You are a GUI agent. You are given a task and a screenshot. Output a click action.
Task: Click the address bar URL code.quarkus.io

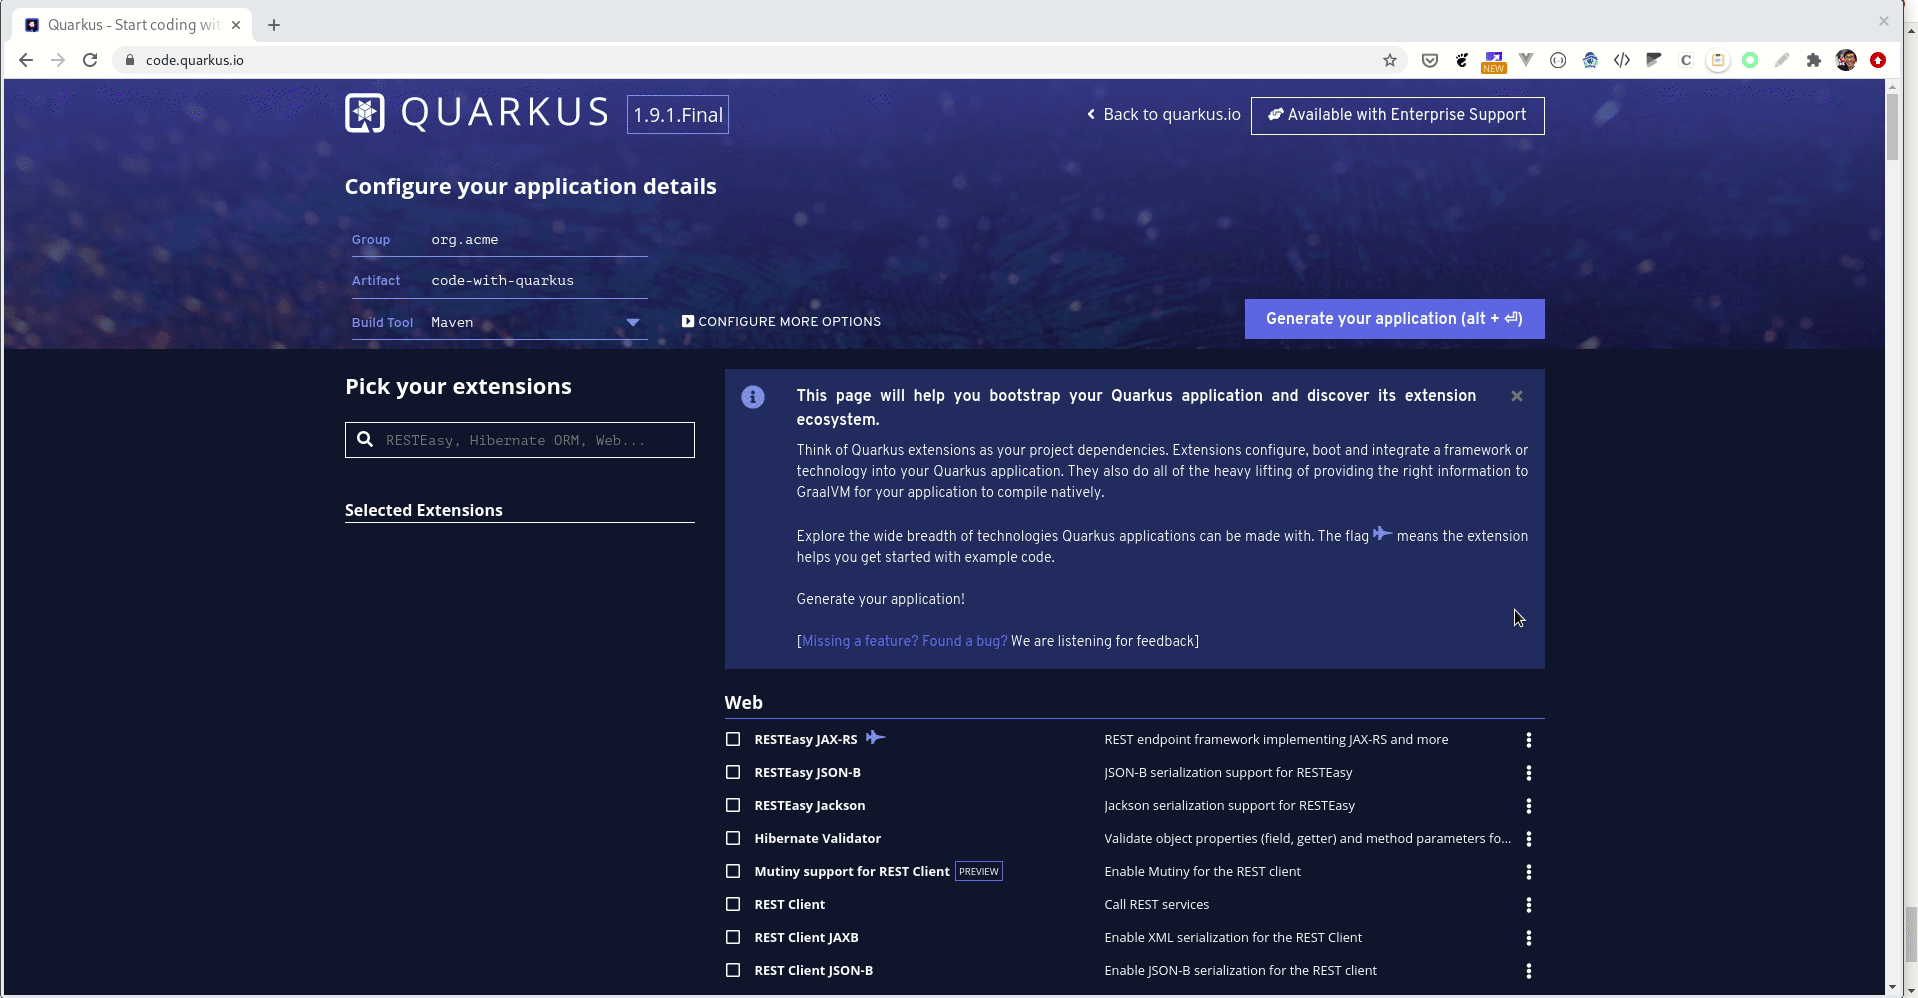(195, 60)
